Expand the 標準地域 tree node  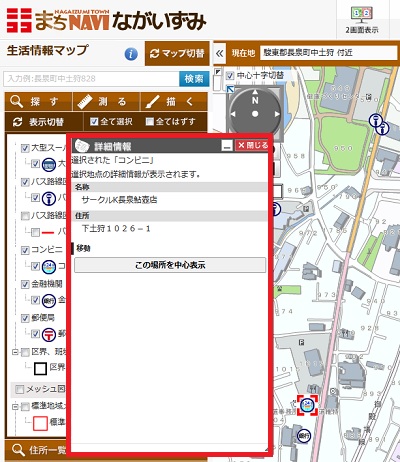tap(15, 406)
